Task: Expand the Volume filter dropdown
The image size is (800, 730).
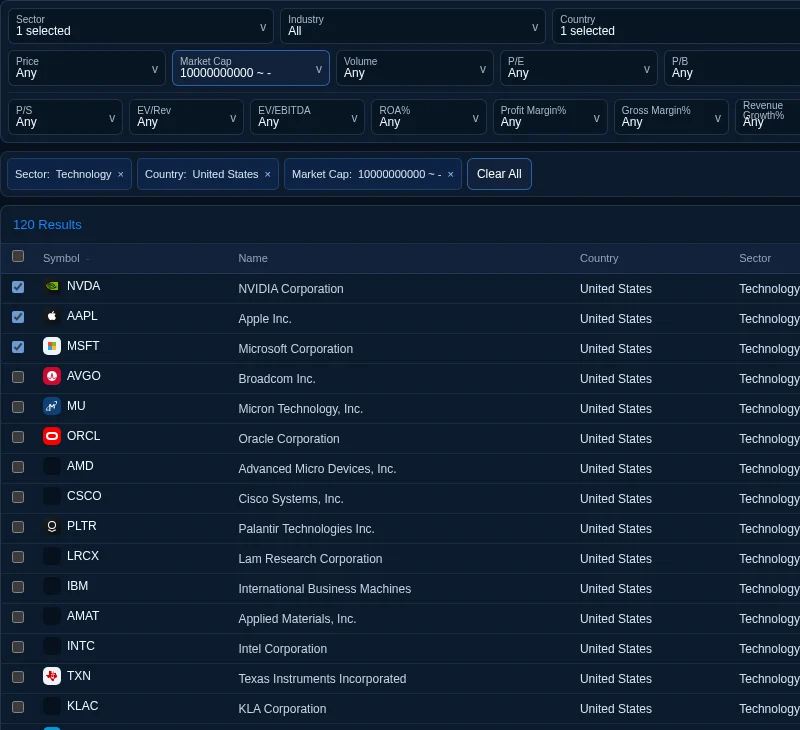Action: pos(415,68)
